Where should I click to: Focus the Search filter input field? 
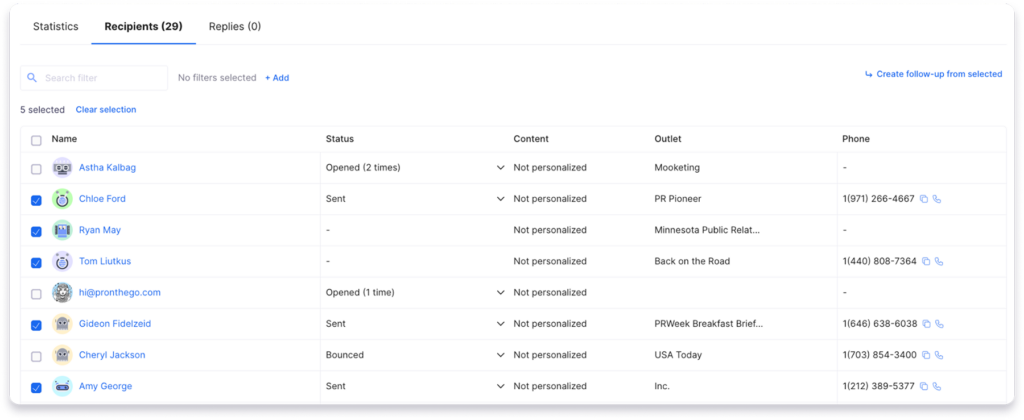94,78
